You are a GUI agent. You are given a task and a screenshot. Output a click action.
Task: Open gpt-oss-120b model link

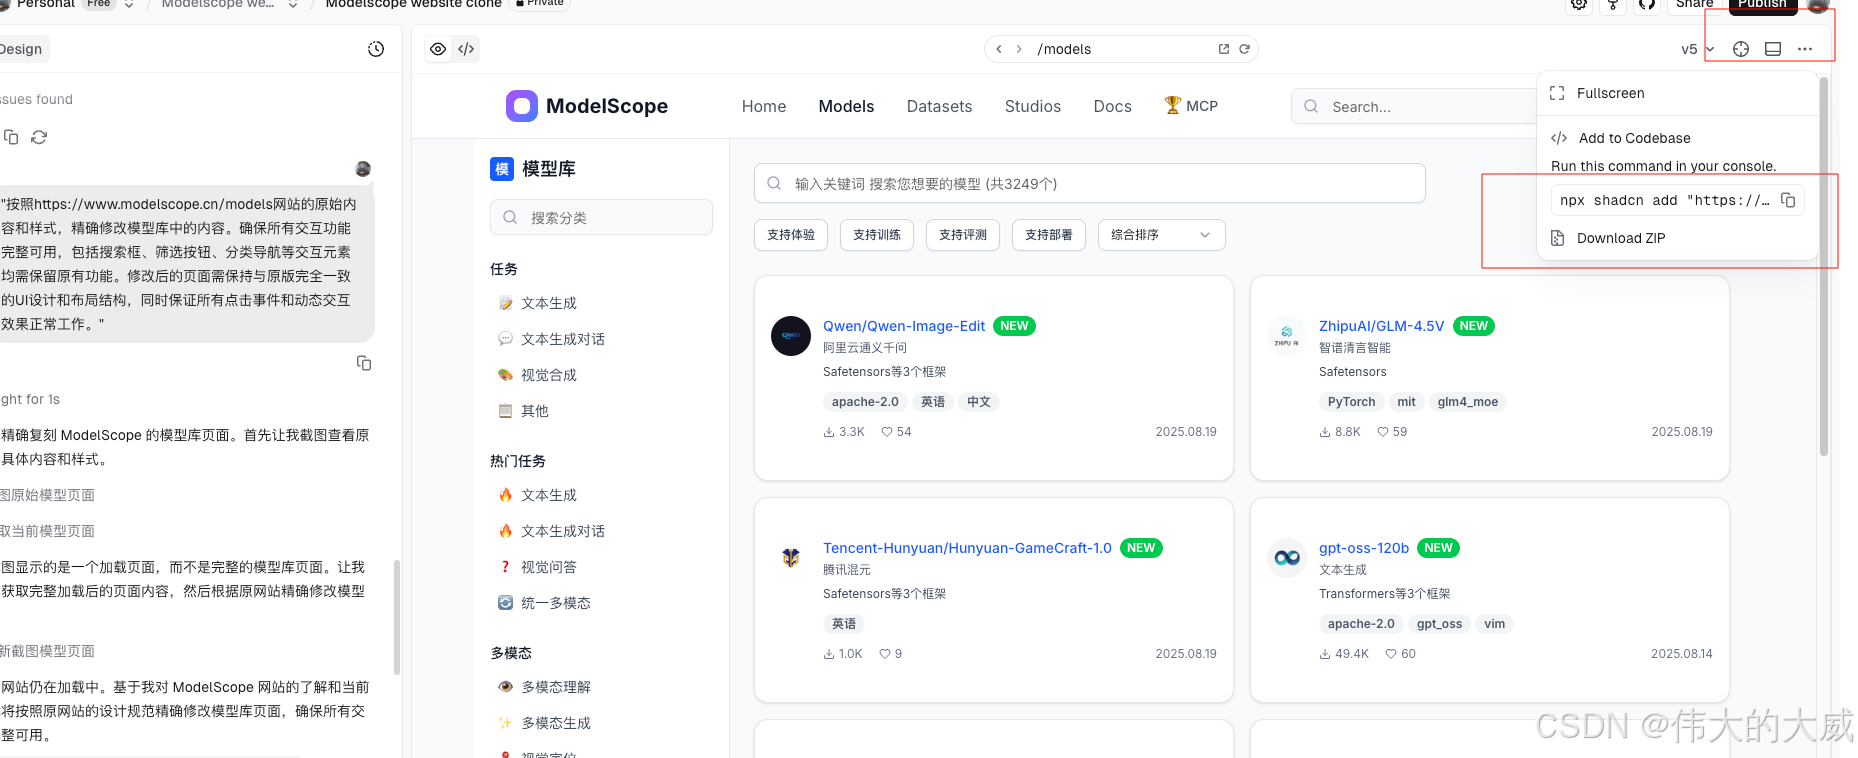1364,548
